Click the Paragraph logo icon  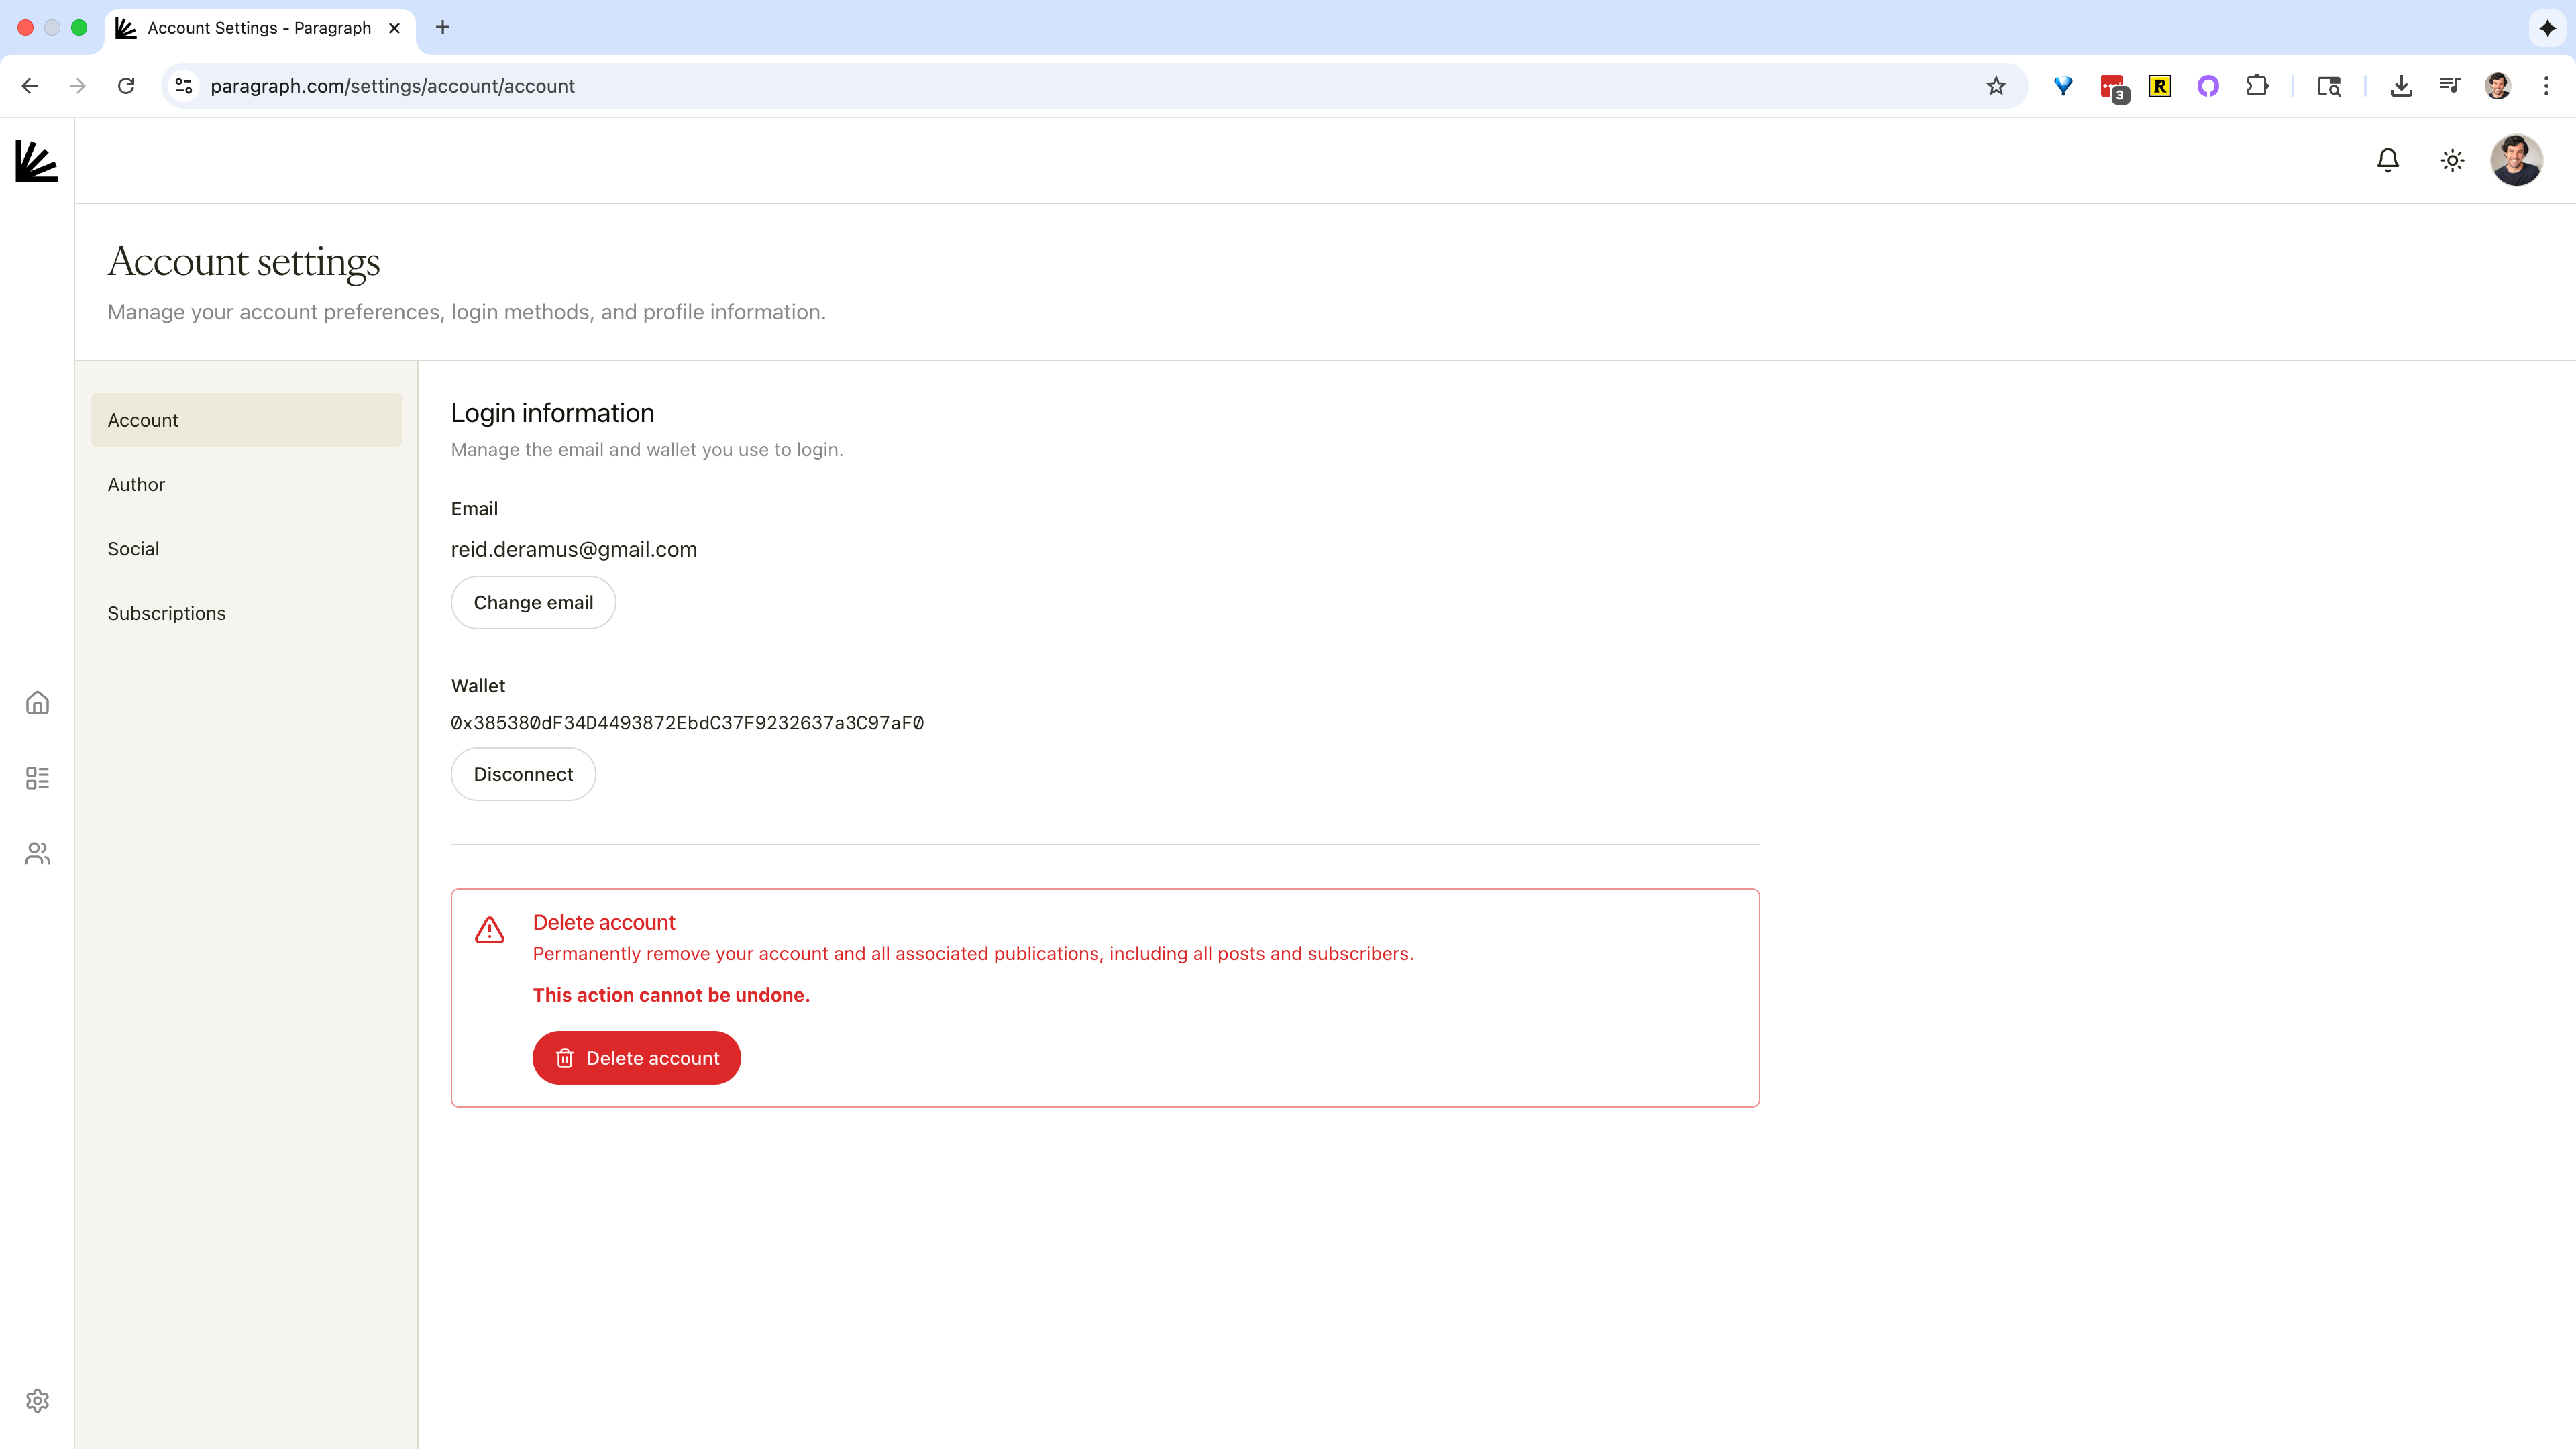[x=37, y=161]
